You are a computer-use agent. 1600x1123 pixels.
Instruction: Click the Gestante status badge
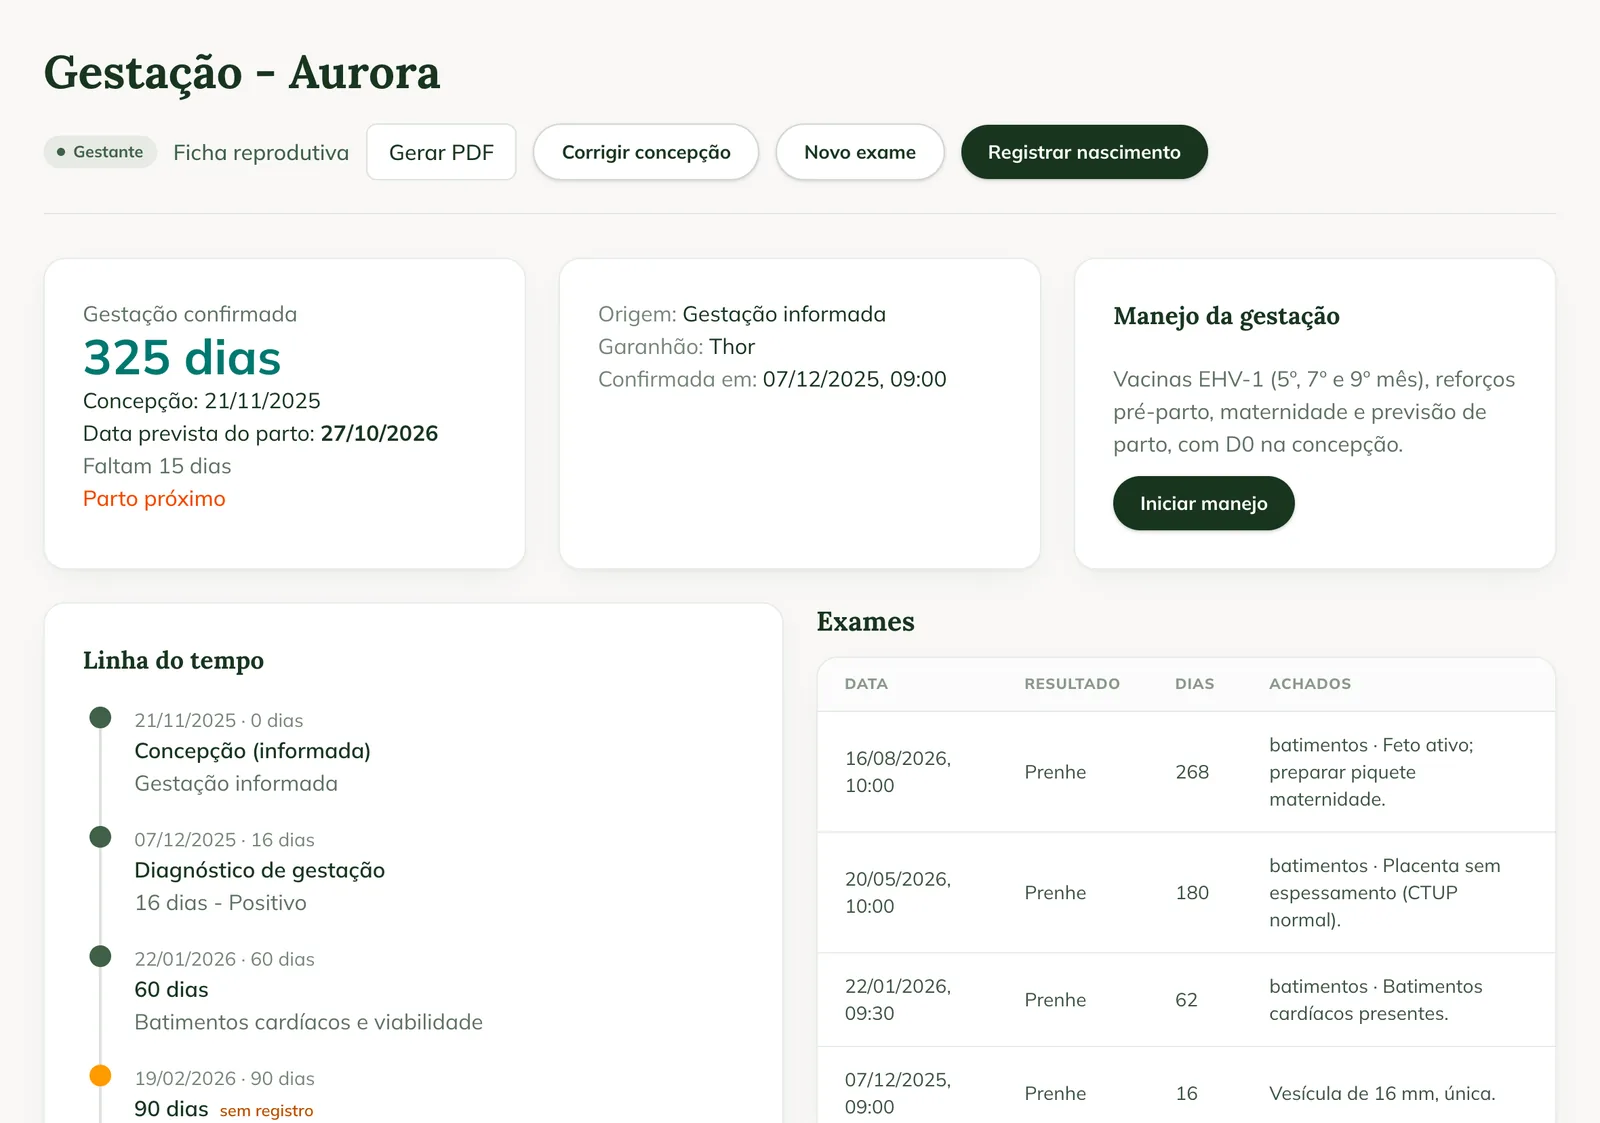[x=100, y=152]
